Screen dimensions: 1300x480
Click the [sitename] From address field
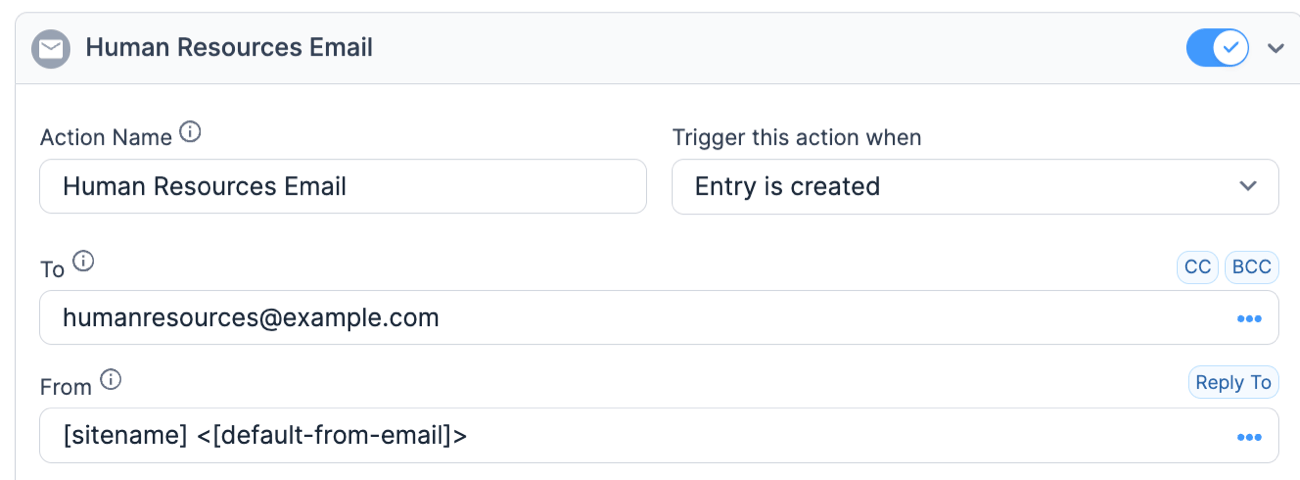(659, 436)
